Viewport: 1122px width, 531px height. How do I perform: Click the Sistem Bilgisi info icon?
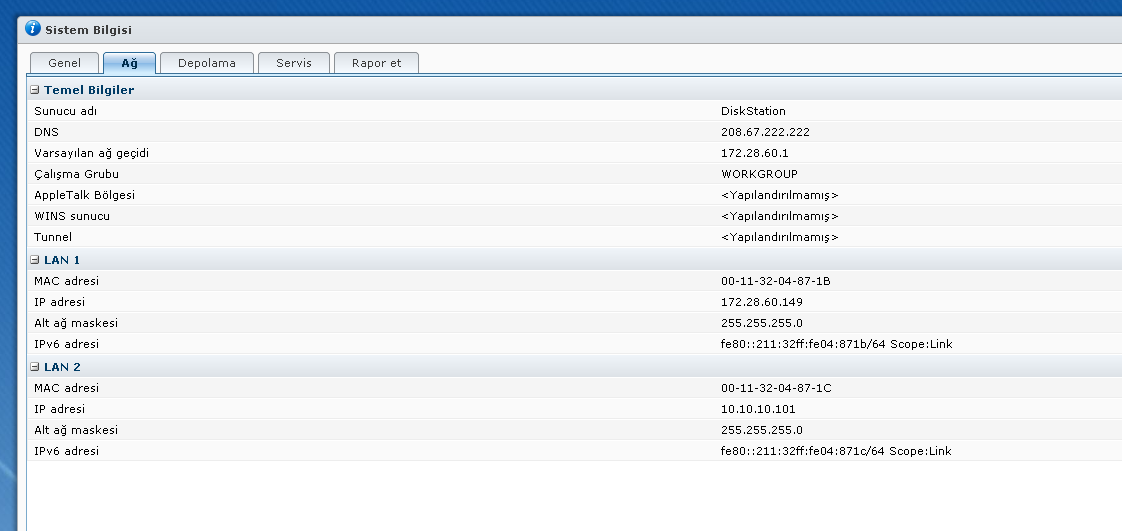tap(33, 29)
